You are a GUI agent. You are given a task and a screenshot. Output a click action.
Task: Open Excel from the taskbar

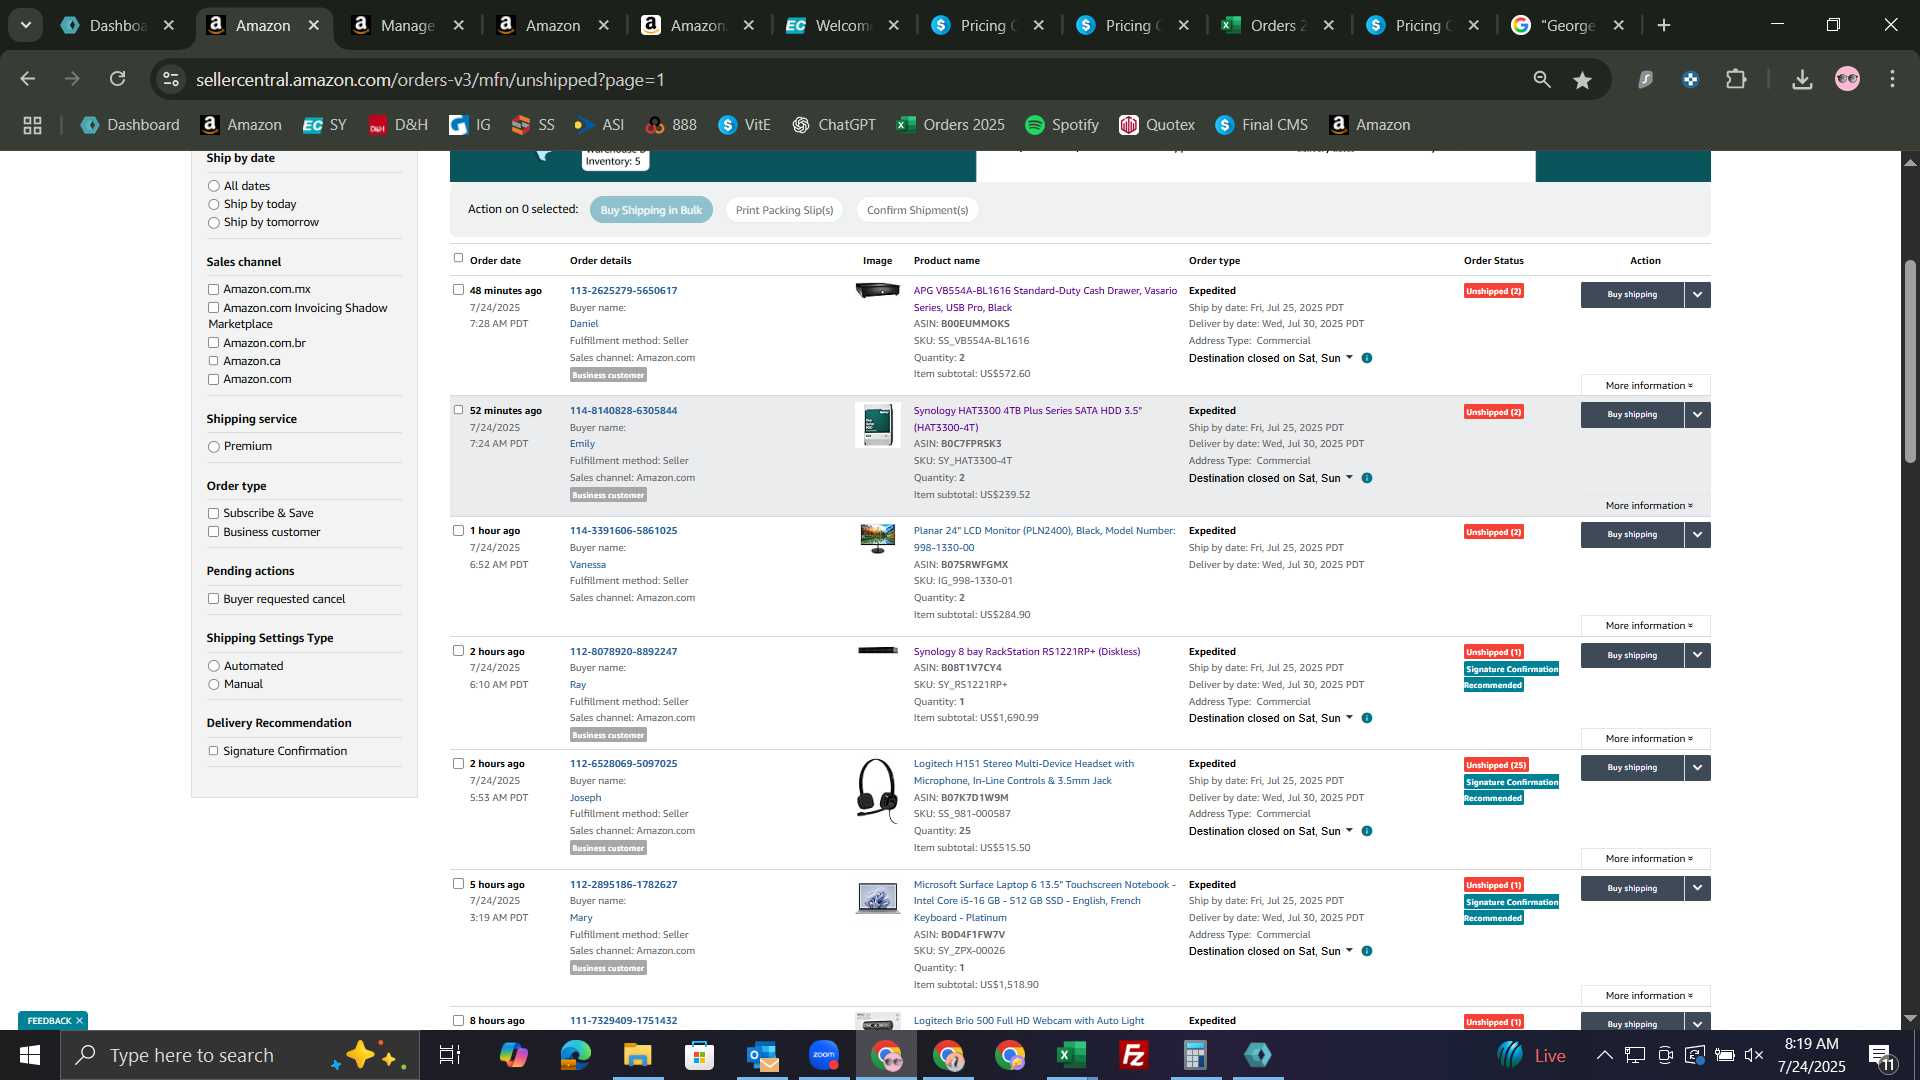[x=1071, y=1055]
